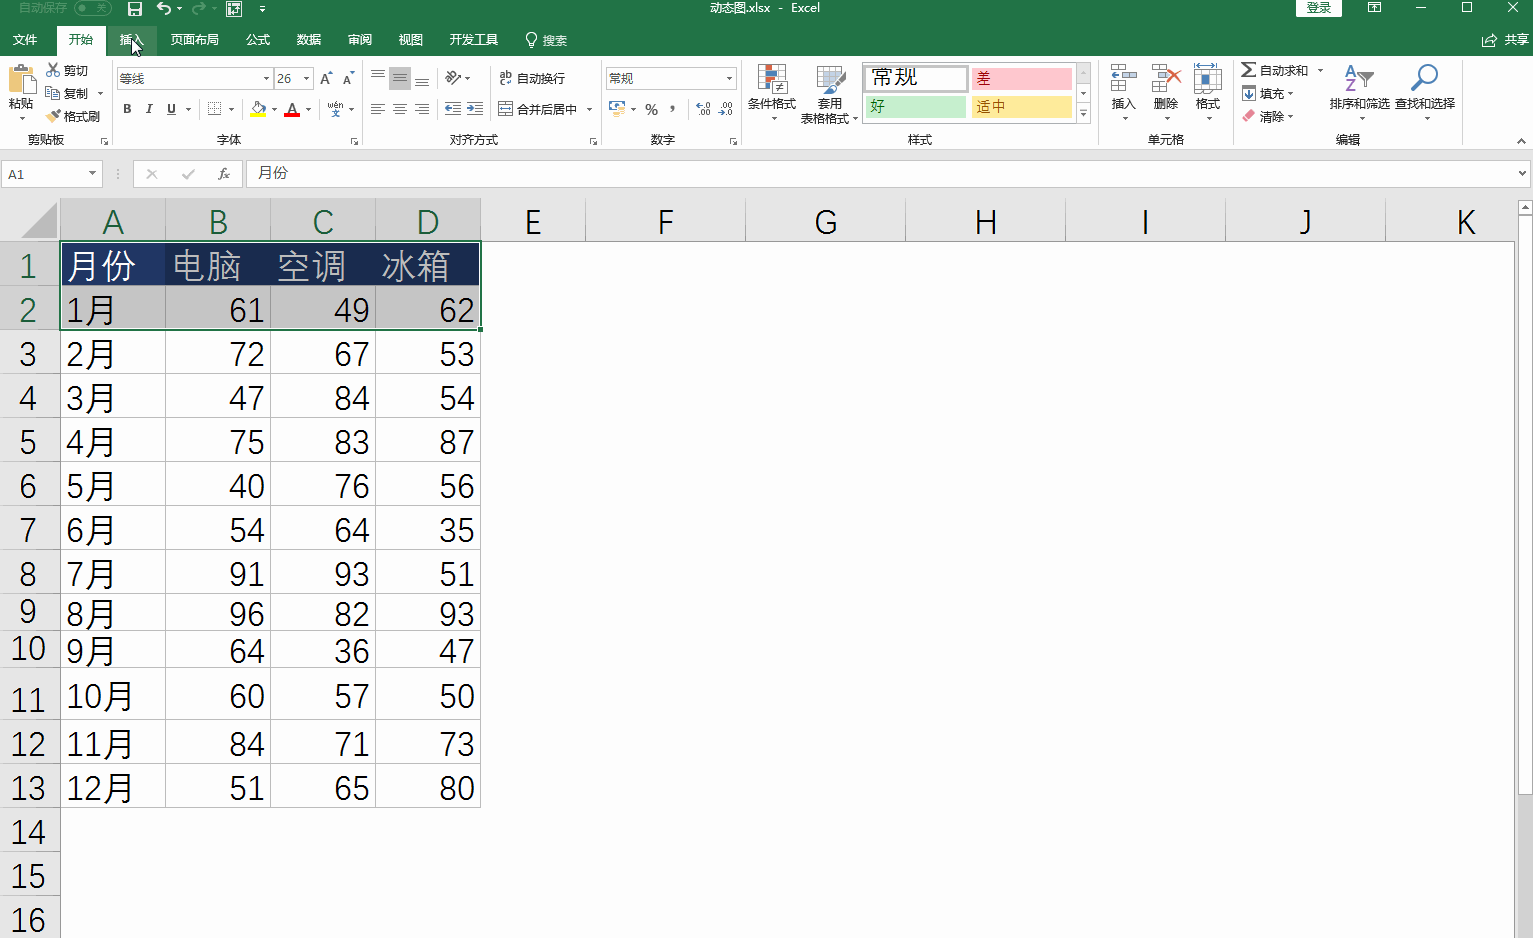The height and width of the screenshot is (938, 1533).
Task: Toggle Bold formatting
Action: (127, 109)
